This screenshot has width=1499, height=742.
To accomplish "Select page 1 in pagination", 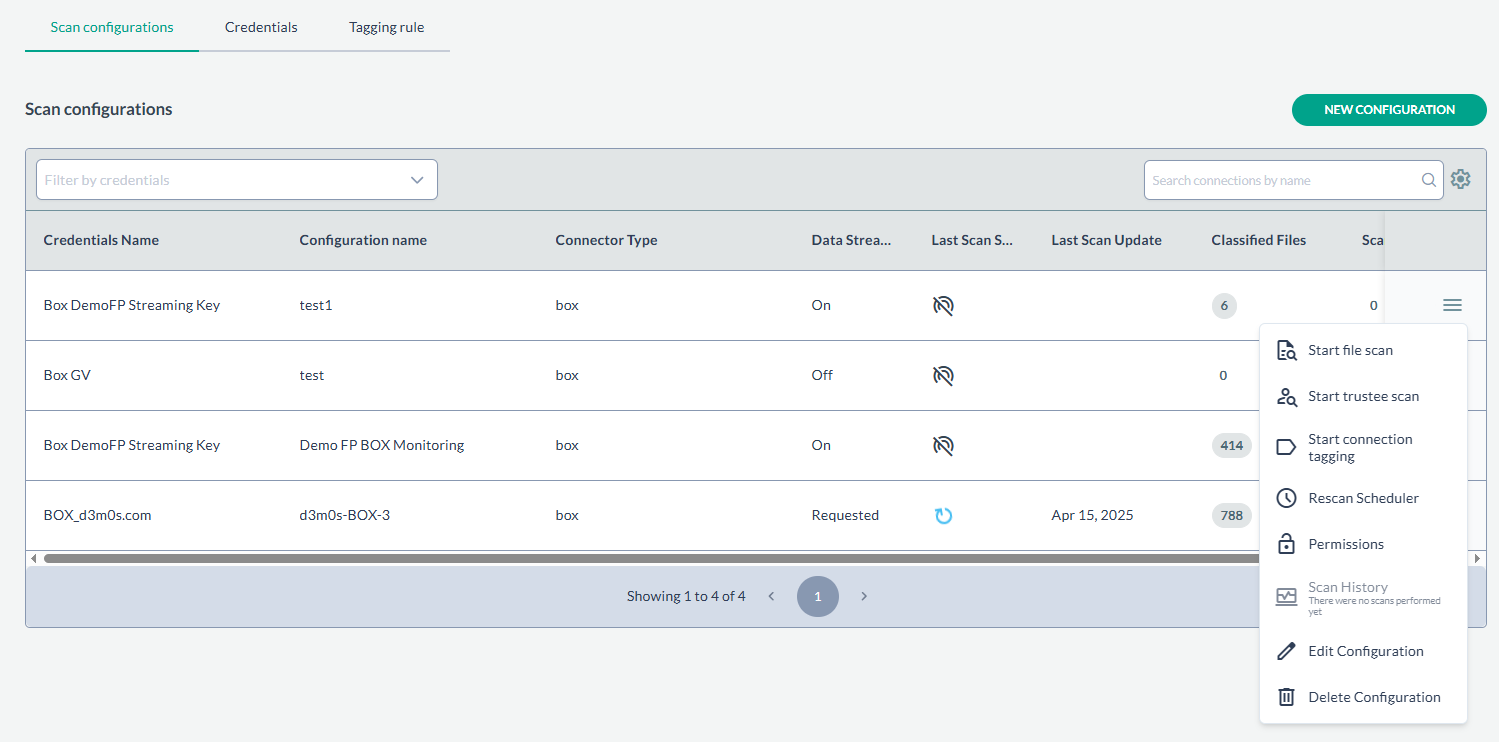I will [817, 596].
